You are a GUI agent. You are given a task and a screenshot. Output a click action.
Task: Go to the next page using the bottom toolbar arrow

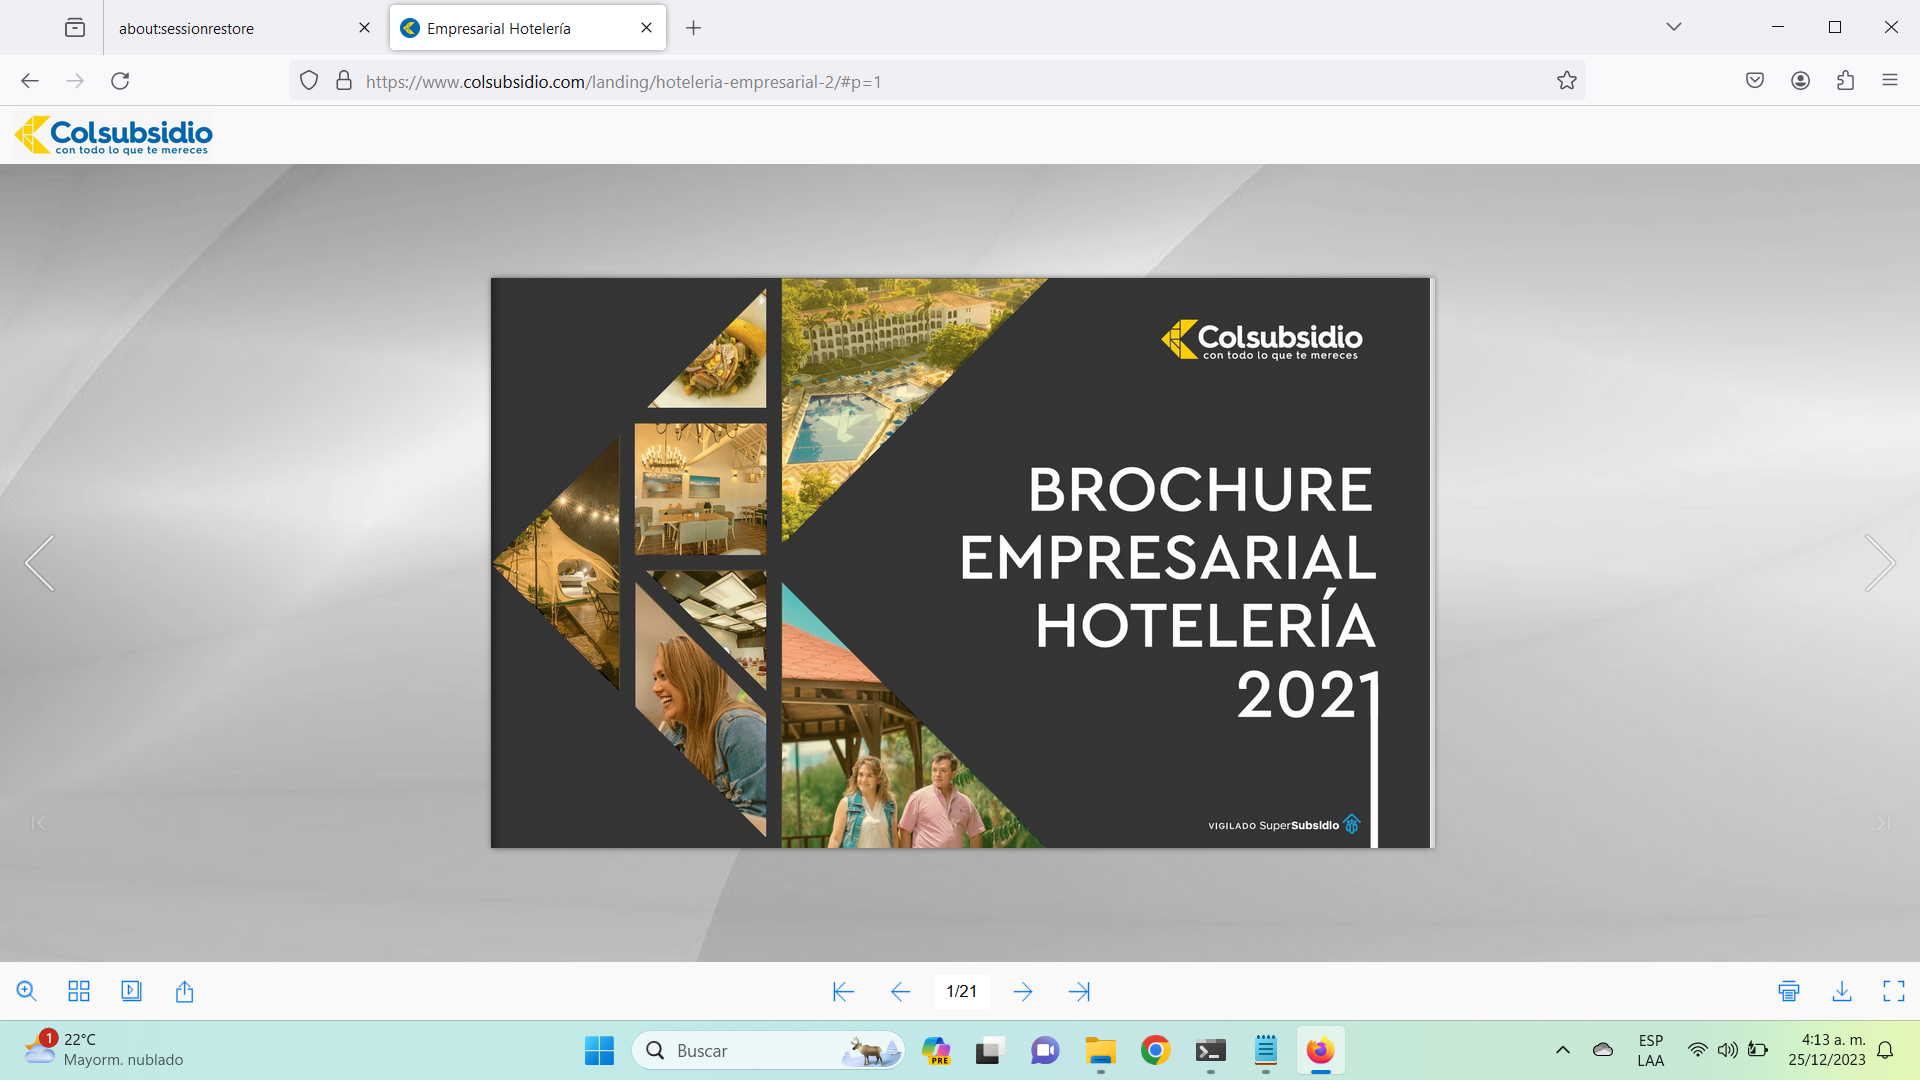click(1022, 991)
